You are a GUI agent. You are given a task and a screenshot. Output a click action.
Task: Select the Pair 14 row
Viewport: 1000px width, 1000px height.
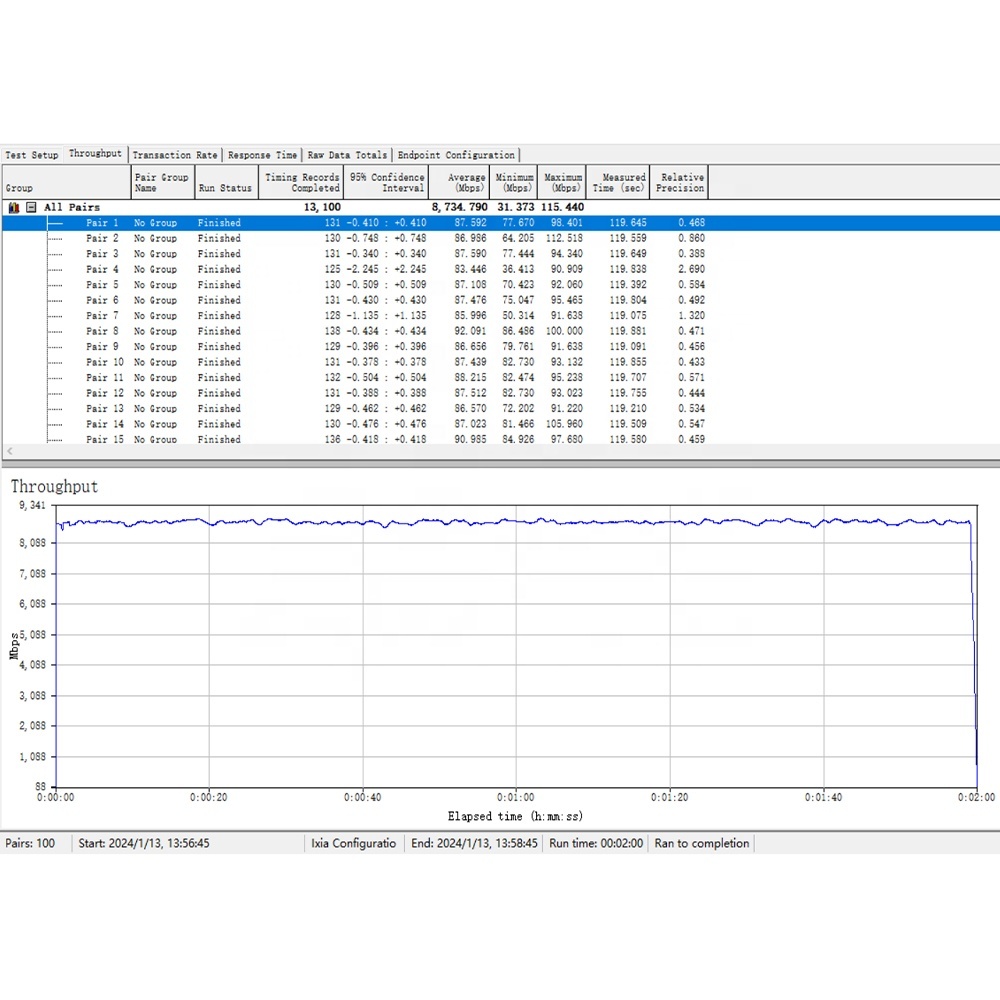click(x=501, y=424)
